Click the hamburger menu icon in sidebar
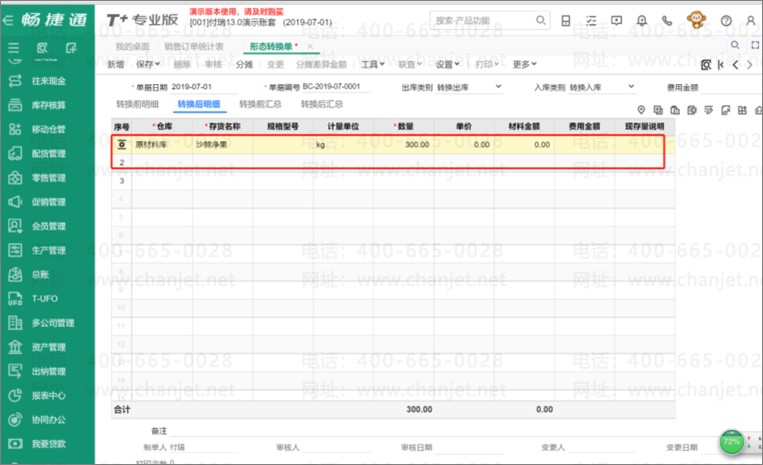 pos(14,47)
